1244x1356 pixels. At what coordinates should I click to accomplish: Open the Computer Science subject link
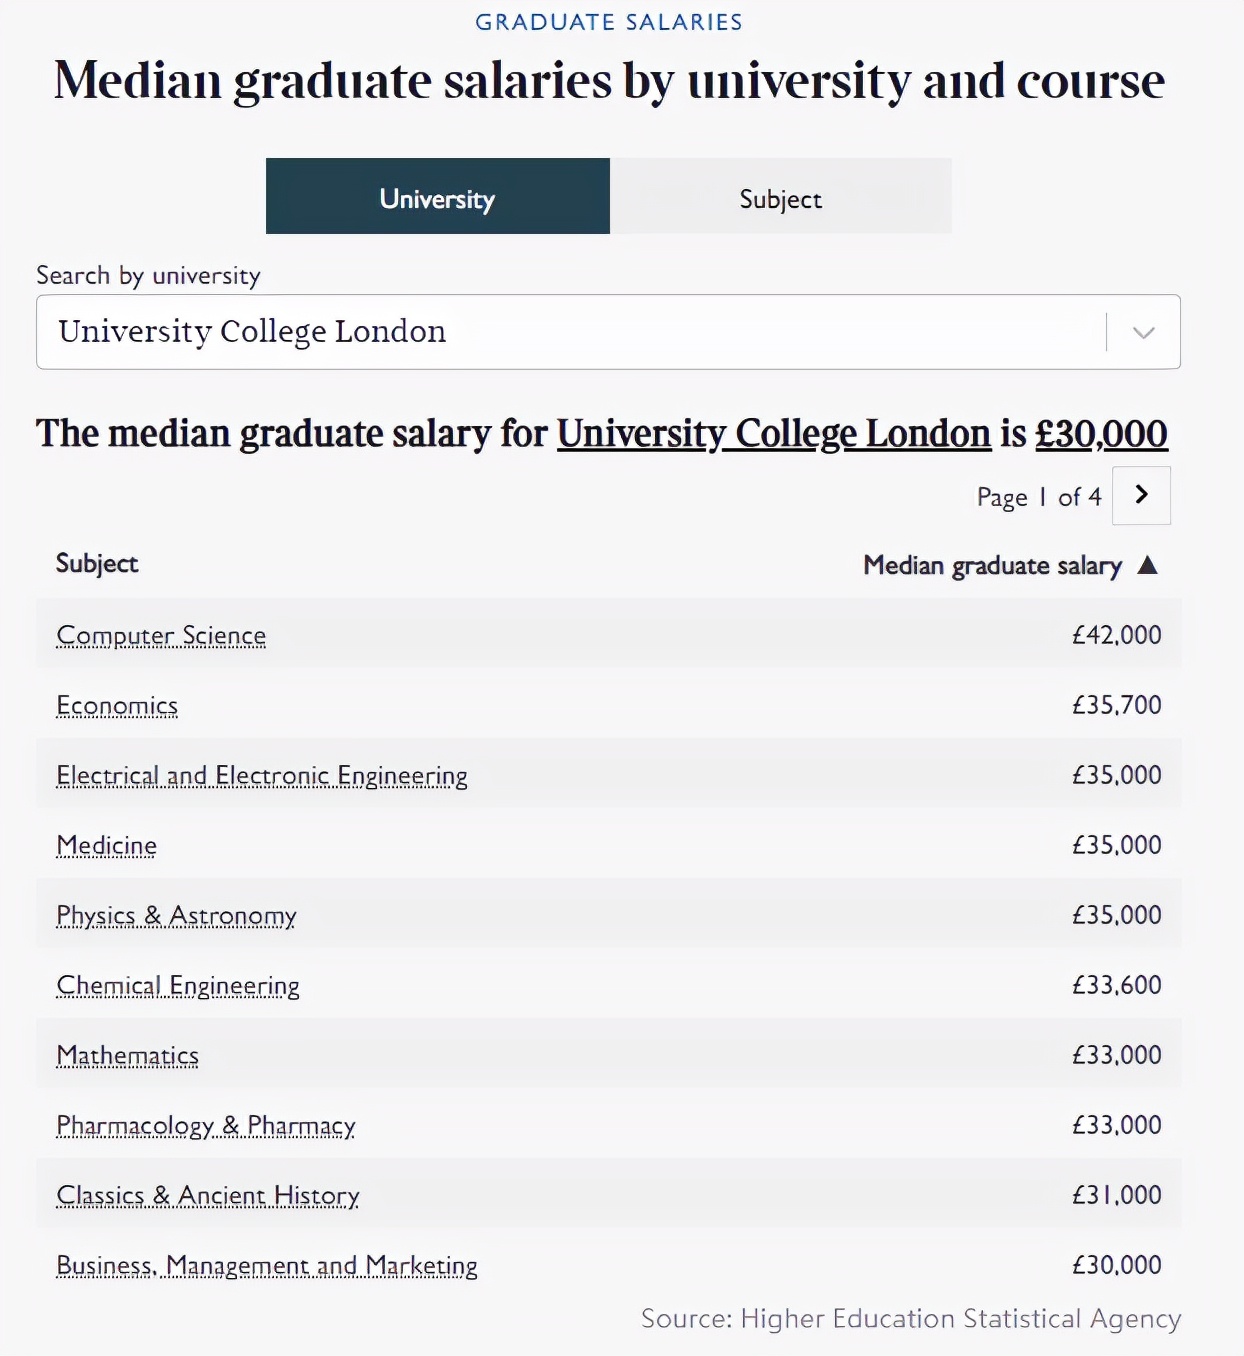(x=160, y=635)
